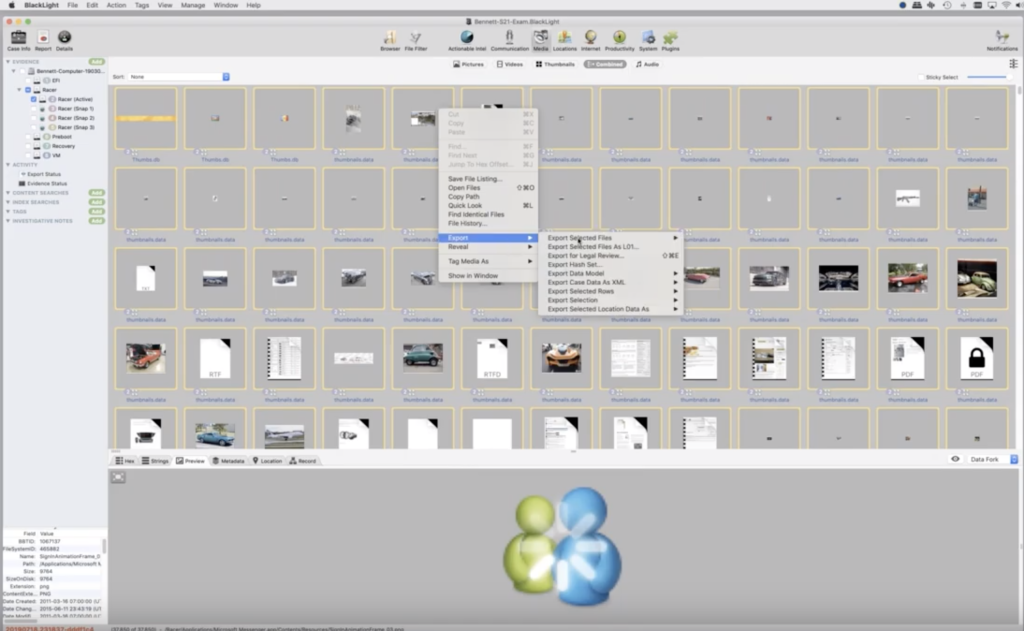1024x631 pixels.
Task: Open the Actionable Intel view
Action: [467, 37]
